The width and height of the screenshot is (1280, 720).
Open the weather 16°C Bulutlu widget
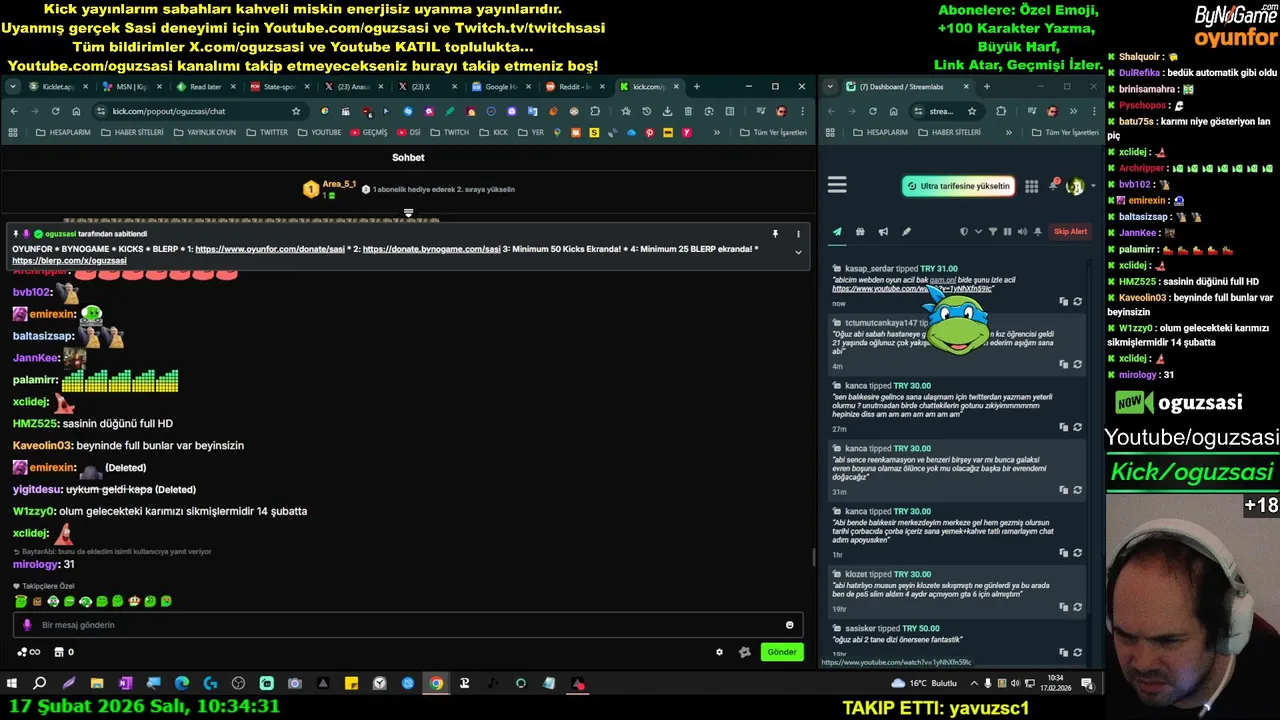pyautogui.click(x=924, y=684)
